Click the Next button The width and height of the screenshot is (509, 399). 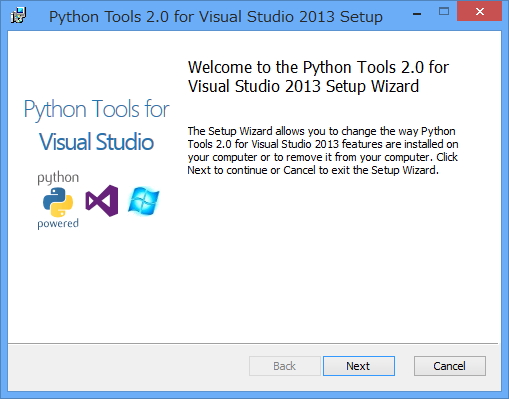pos(359,366)
